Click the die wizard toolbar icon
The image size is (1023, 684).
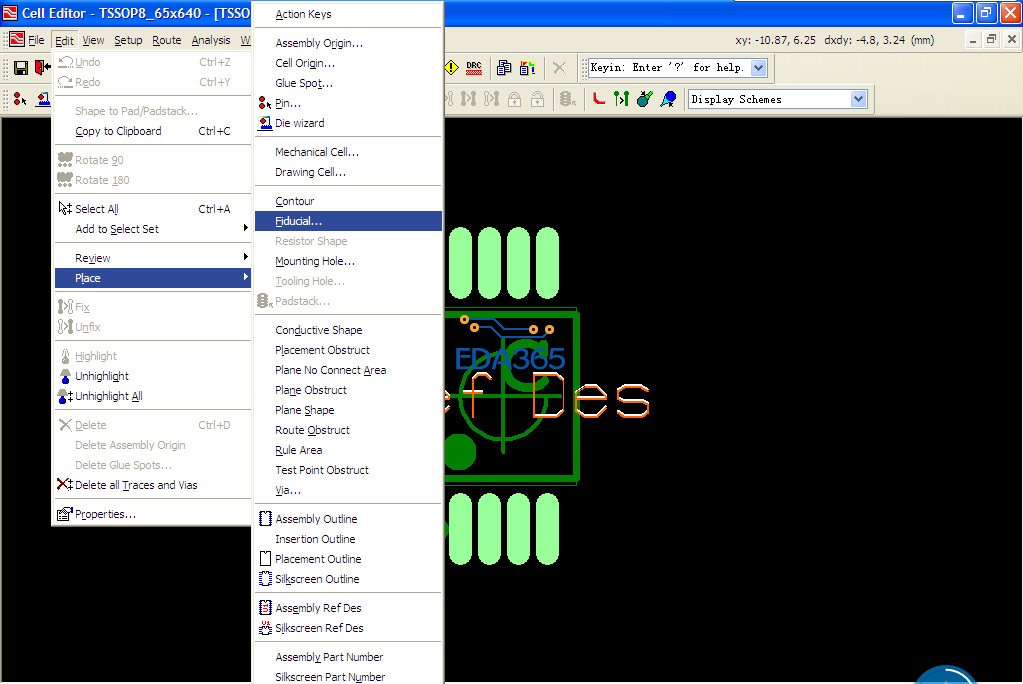(43, 99)
